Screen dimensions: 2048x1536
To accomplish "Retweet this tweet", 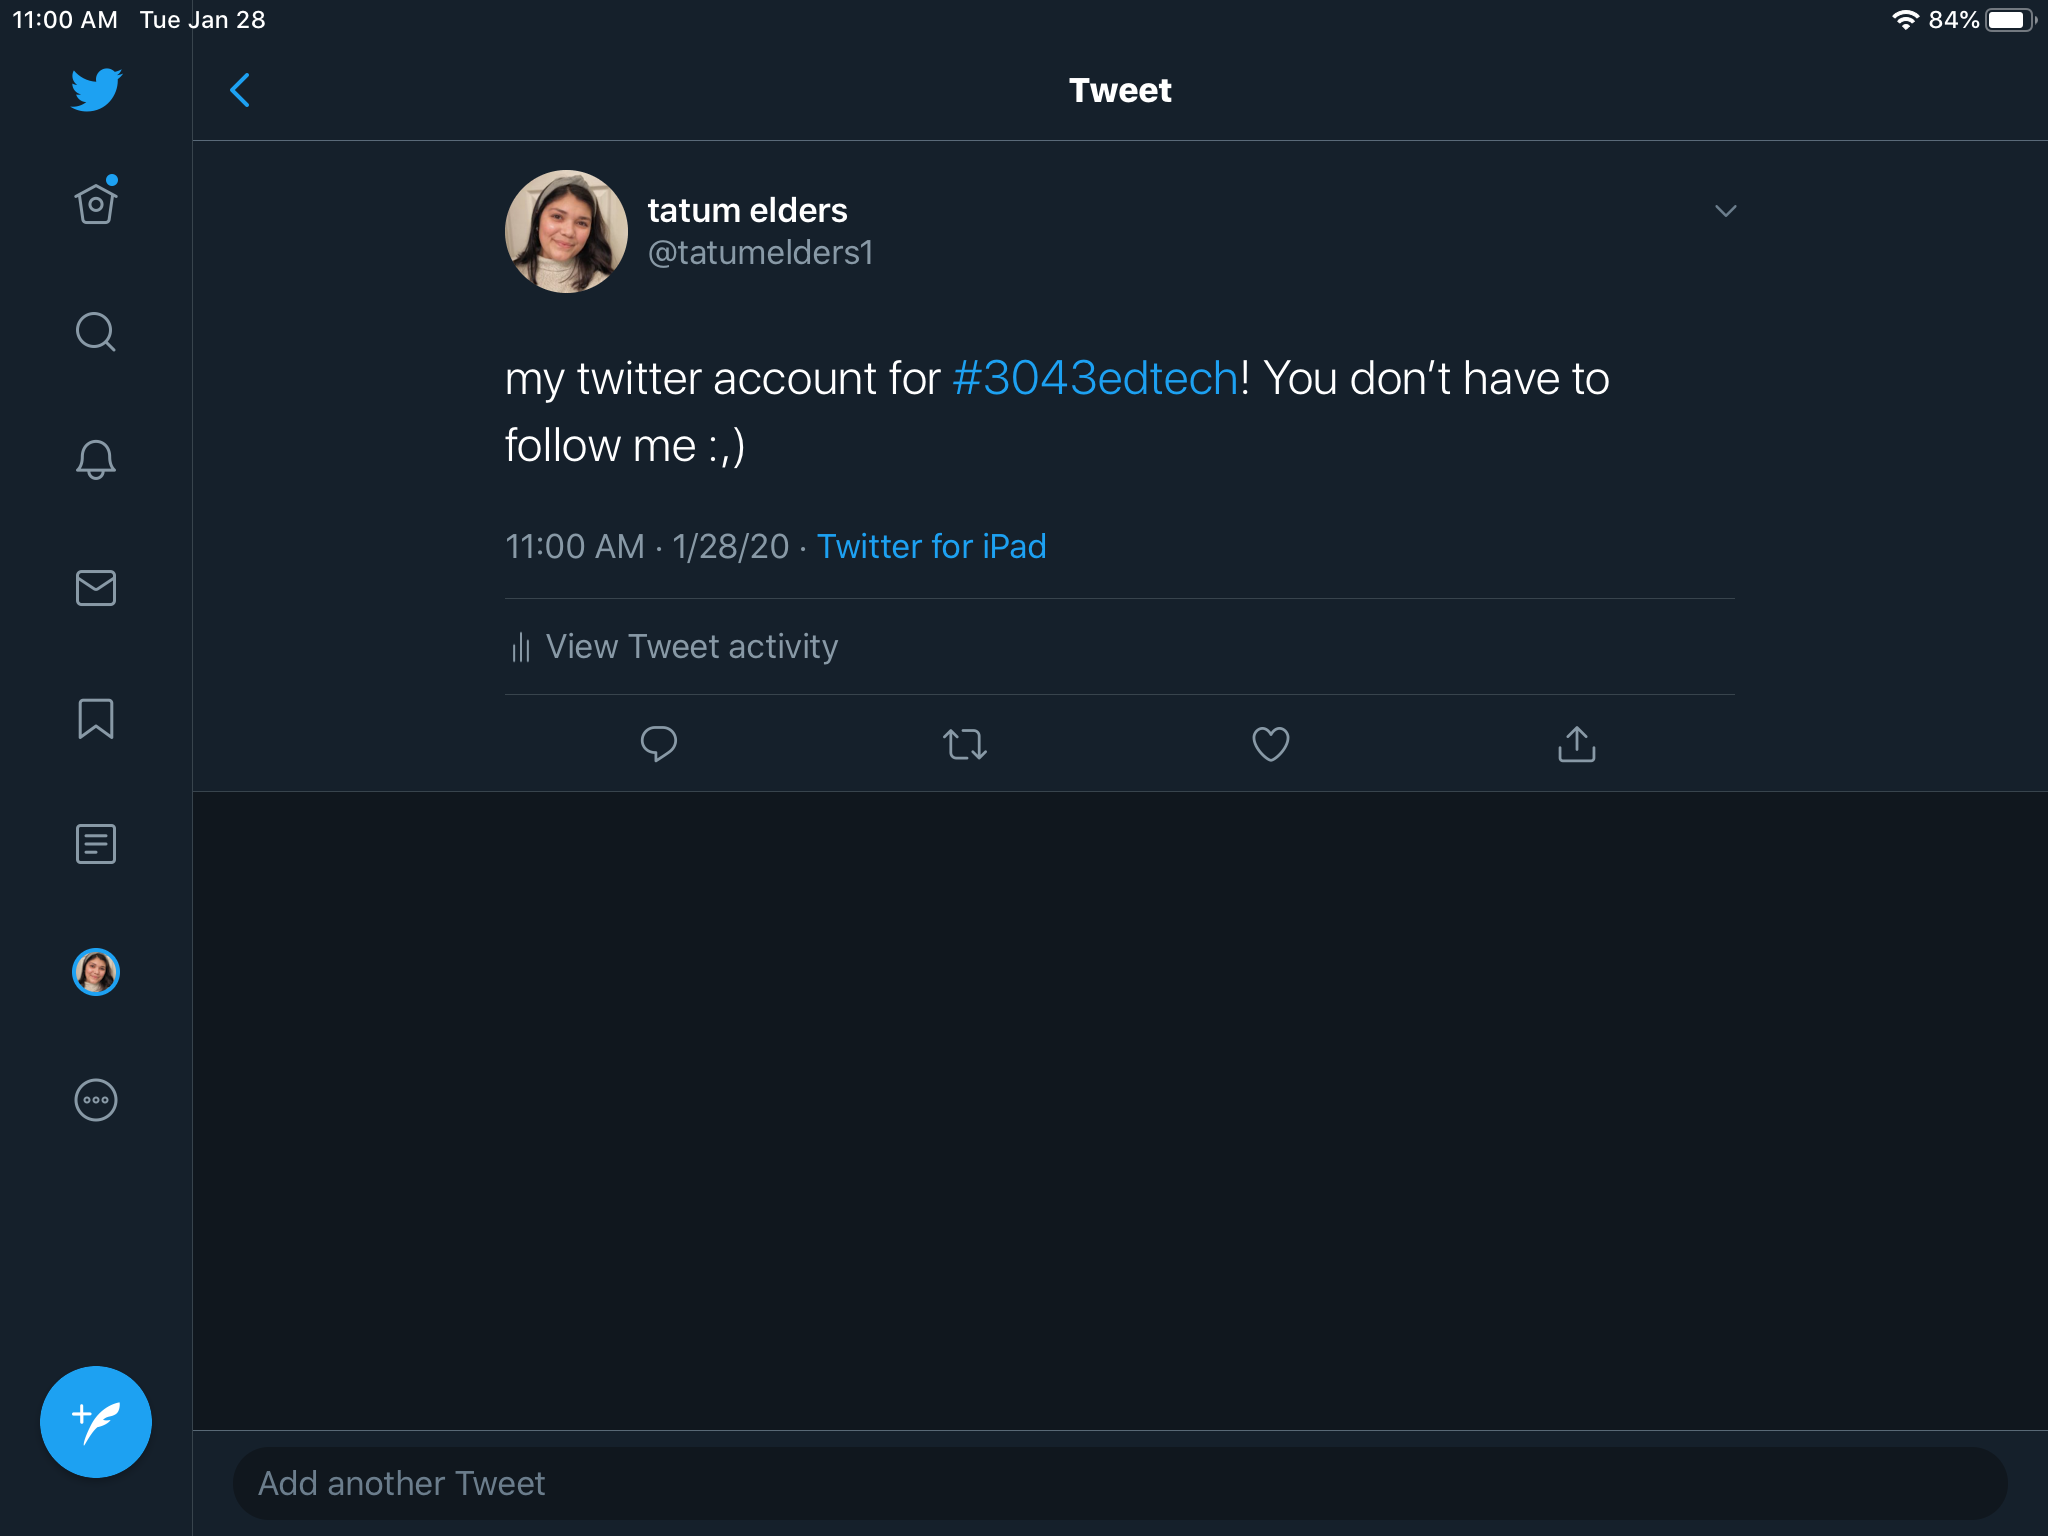I will [965, 744].
